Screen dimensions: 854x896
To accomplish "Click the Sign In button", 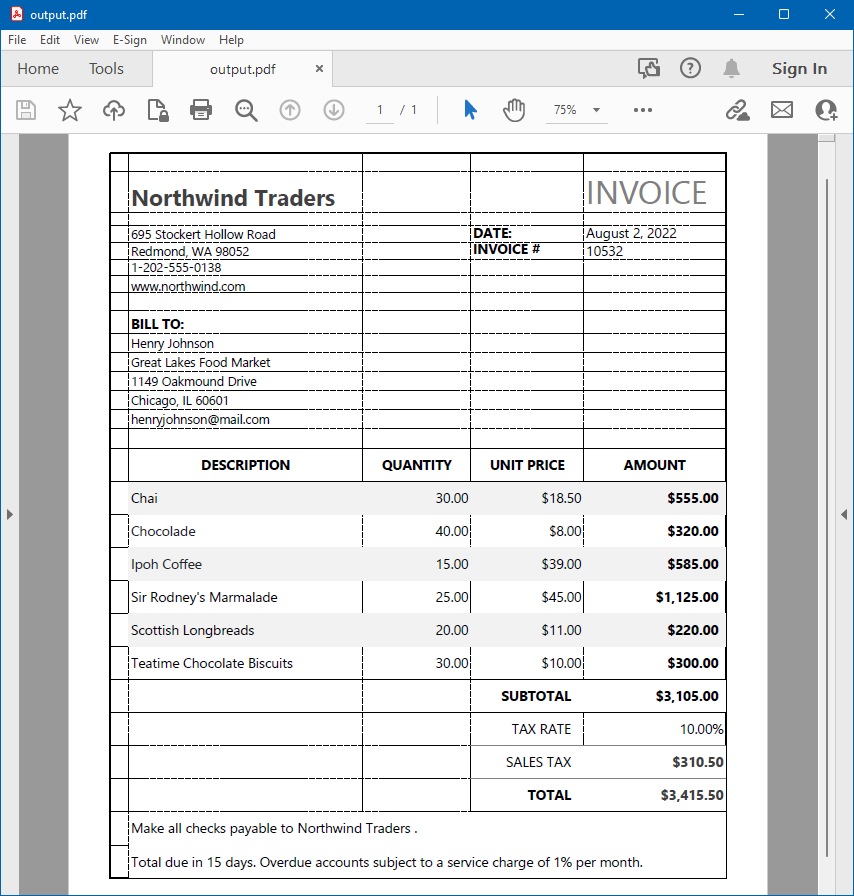I will 799,68.
